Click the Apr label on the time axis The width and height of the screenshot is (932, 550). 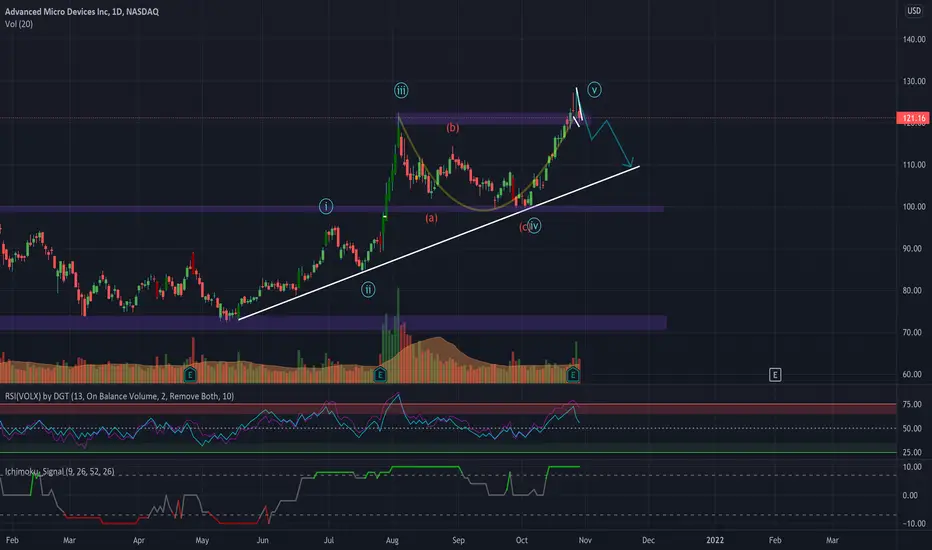pyautogui.click(x=138, y=540)
